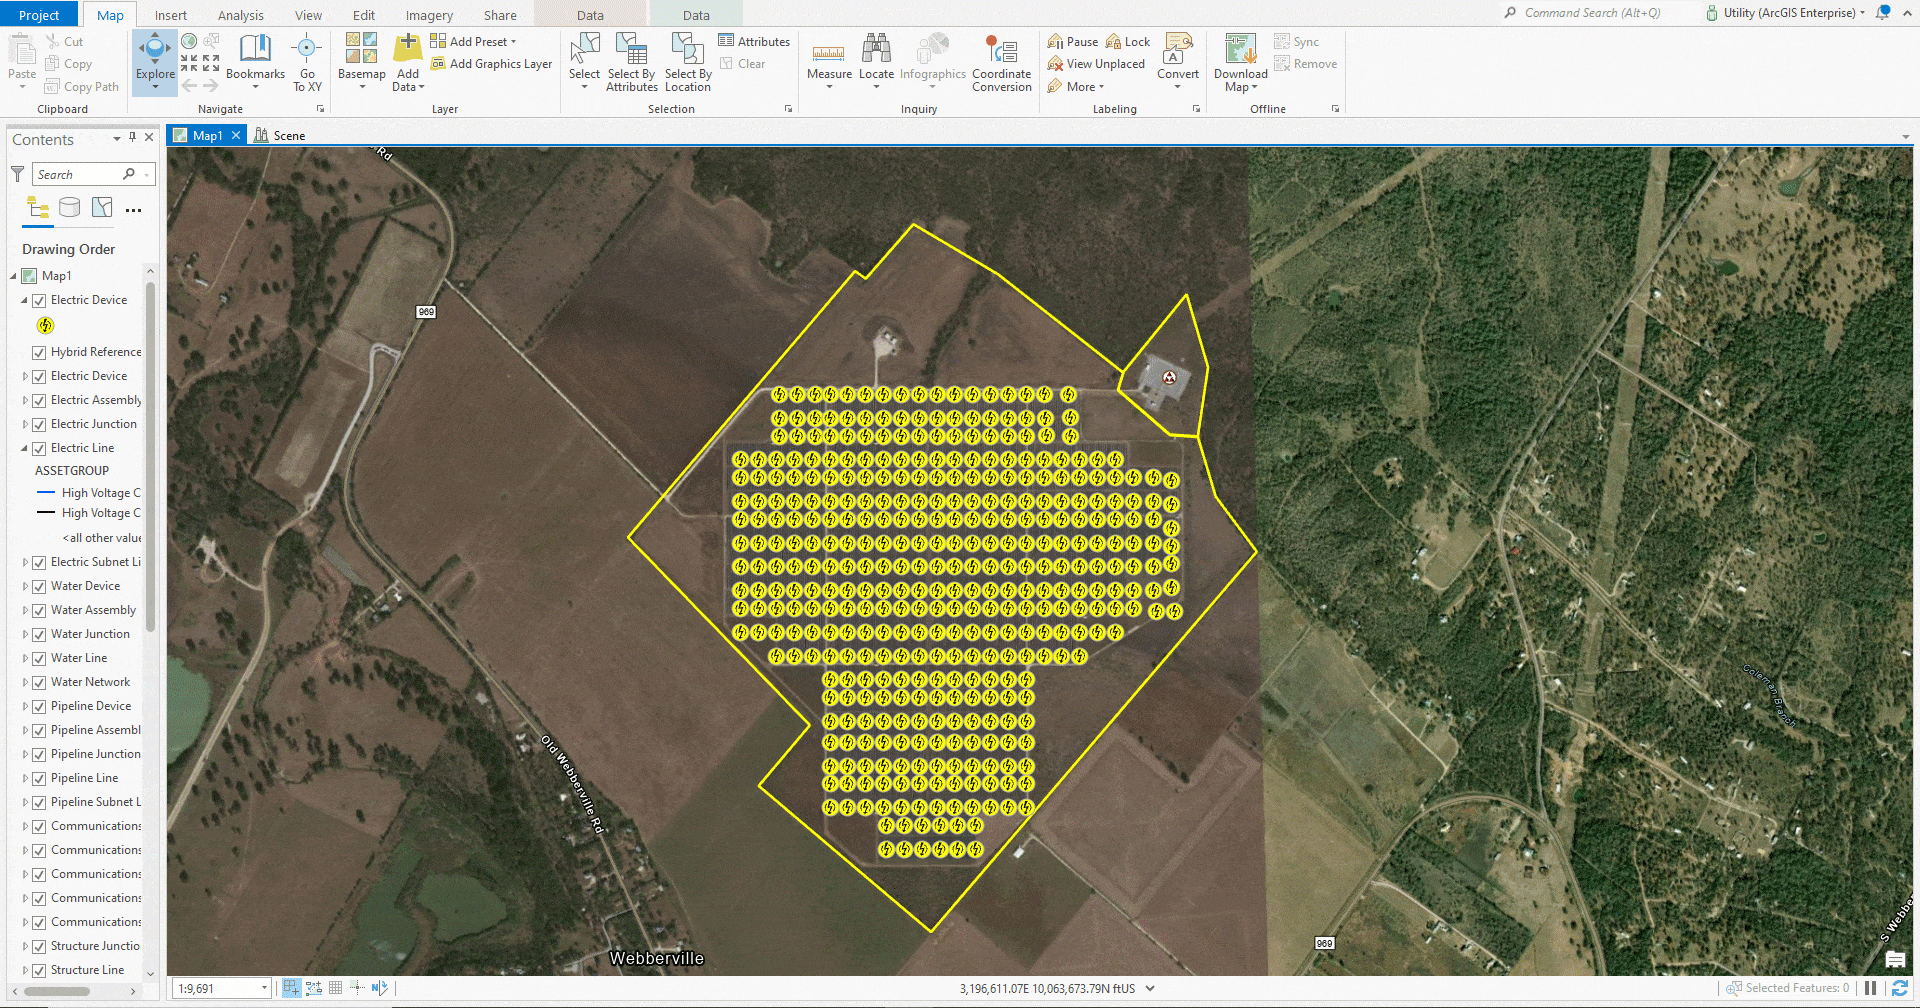Screen dimensions: 1920x1008
Task: Open Select By Attributes
Action: point(632,62)
